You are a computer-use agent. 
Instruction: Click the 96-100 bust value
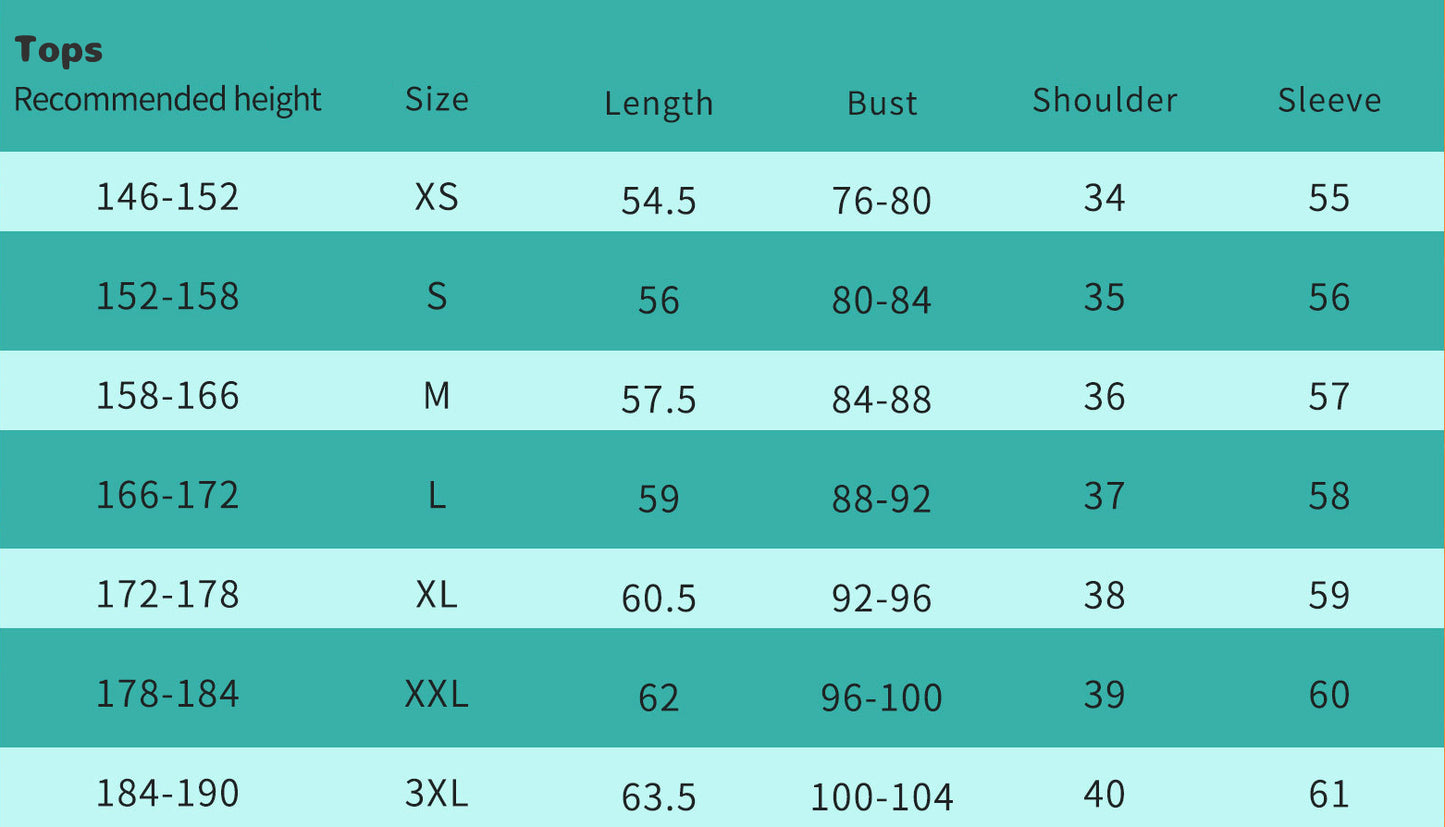(881, 698)
